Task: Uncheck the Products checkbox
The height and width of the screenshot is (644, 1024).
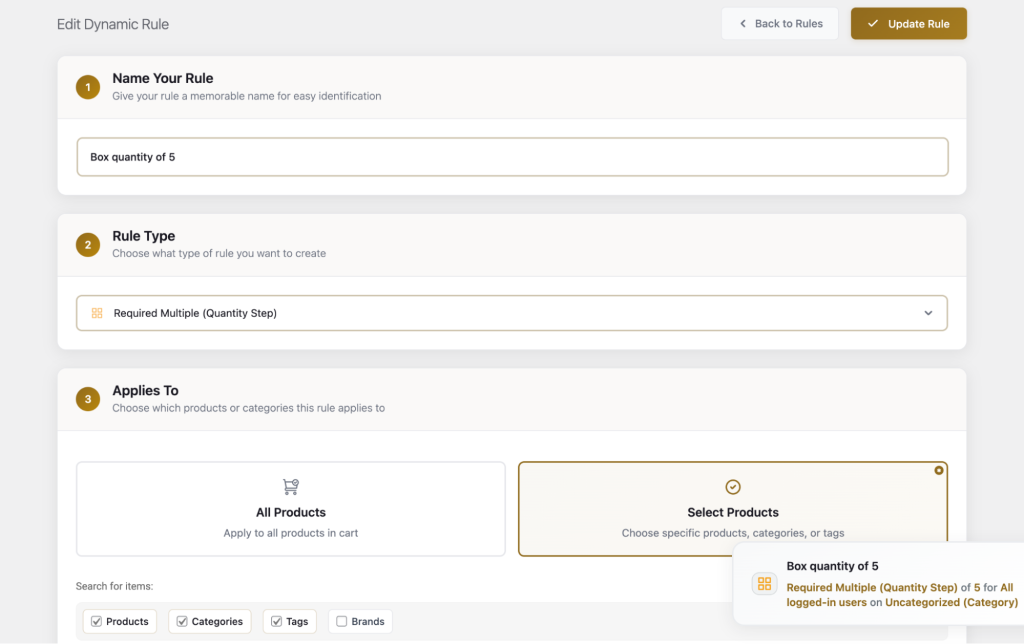Action: tap(97, 622)
